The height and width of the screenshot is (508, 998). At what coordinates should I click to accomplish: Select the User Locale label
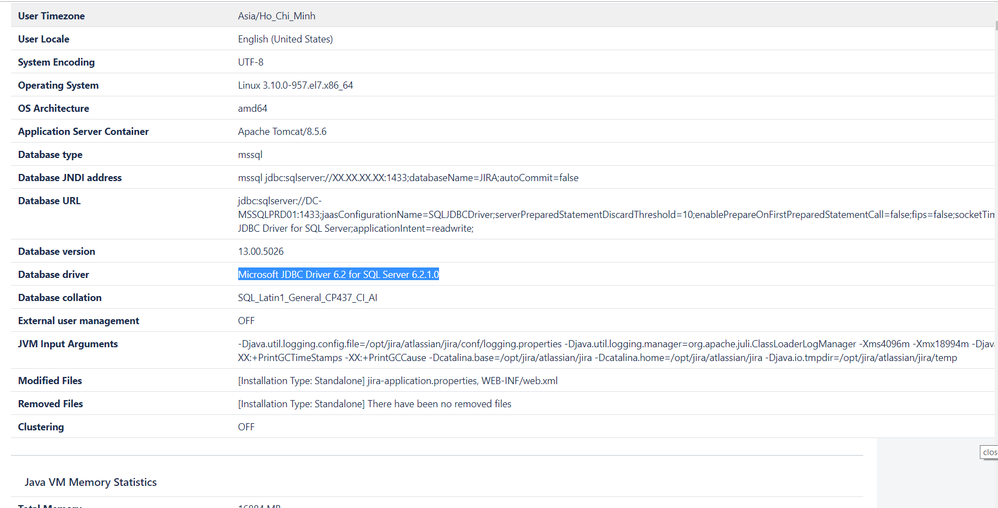coord(44,39)
